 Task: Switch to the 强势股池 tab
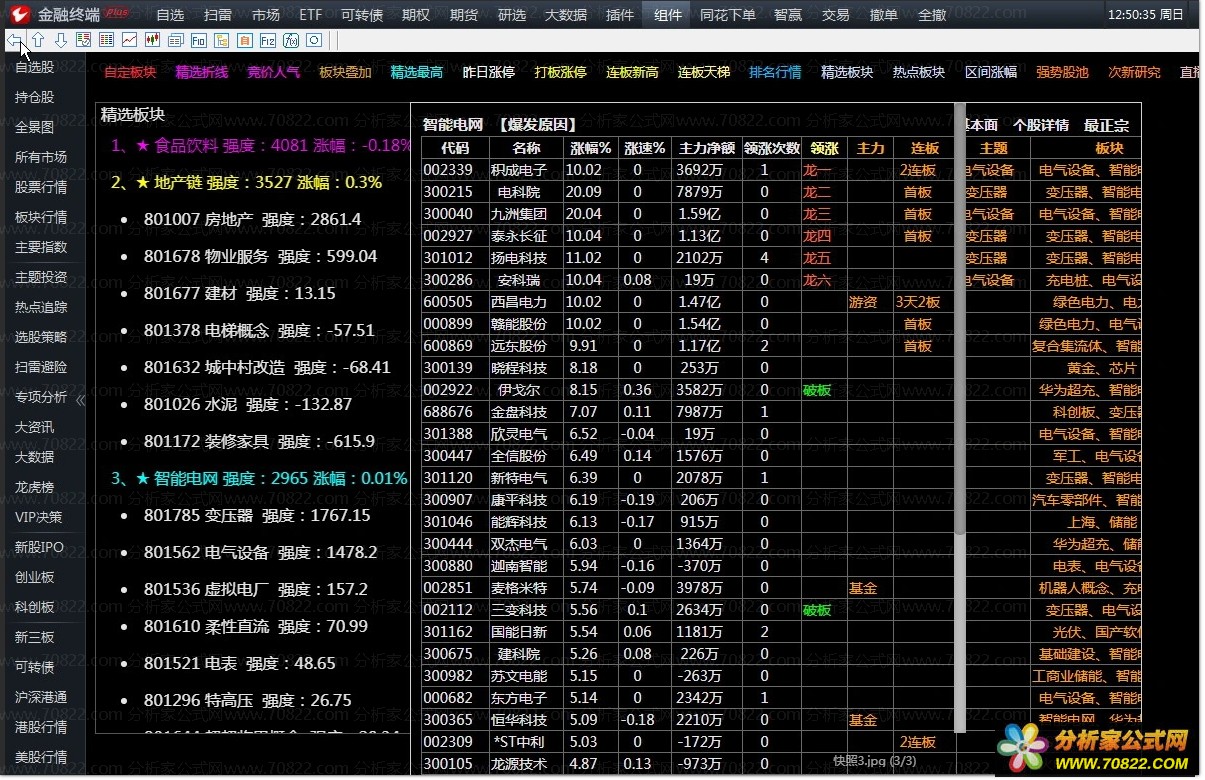(1062, 72)
